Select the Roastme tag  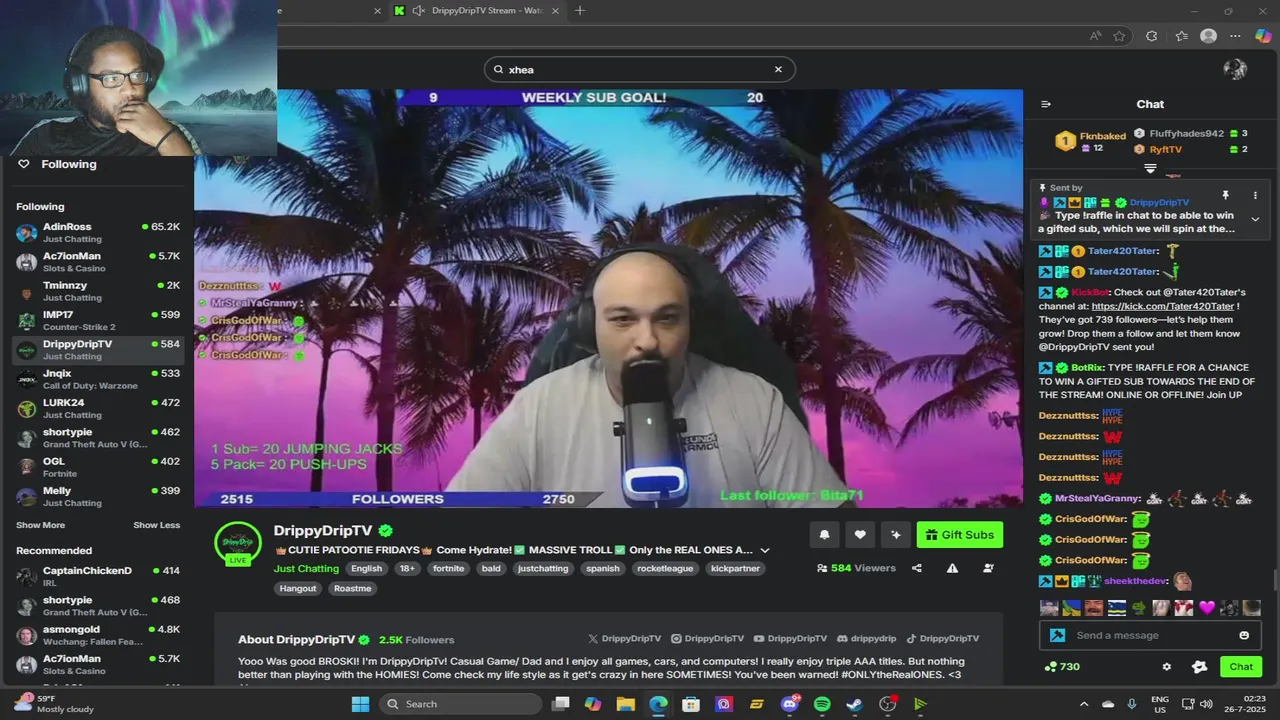pos(352,588)
